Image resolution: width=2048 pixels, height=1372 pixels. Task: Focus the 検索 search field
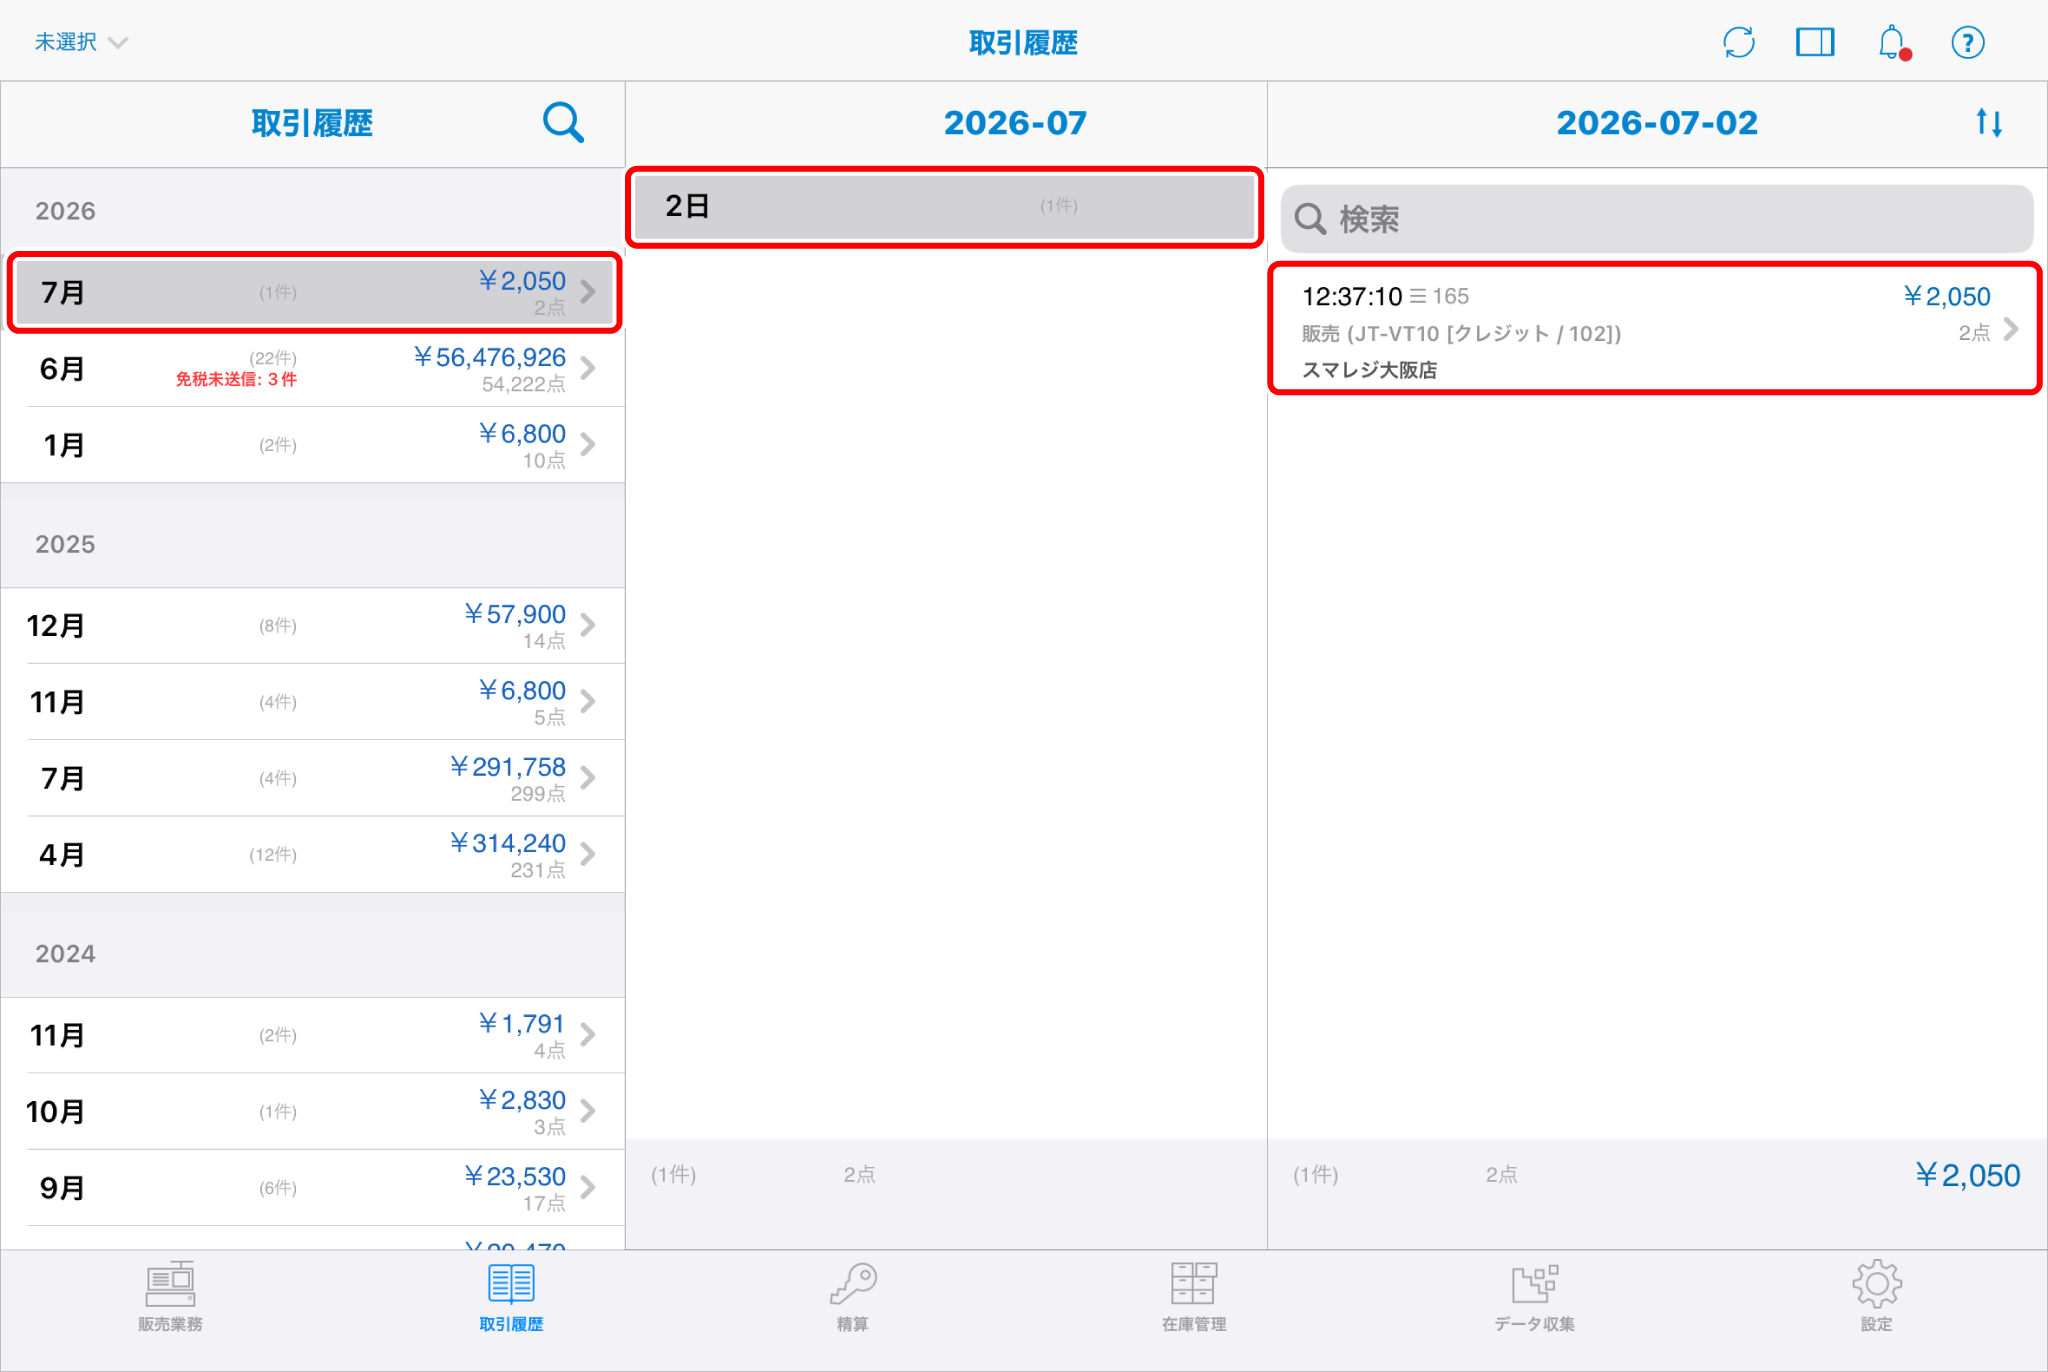coord(1656,219)
